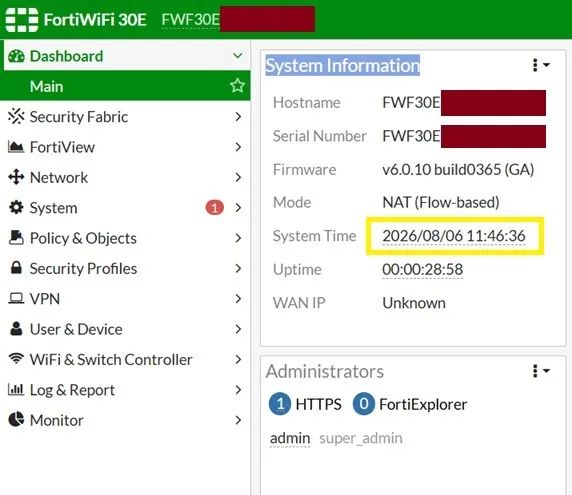Screen dimensions: 572x495
Task: Click the Monitor pie-chart icon
Action: tap(16, 419)
